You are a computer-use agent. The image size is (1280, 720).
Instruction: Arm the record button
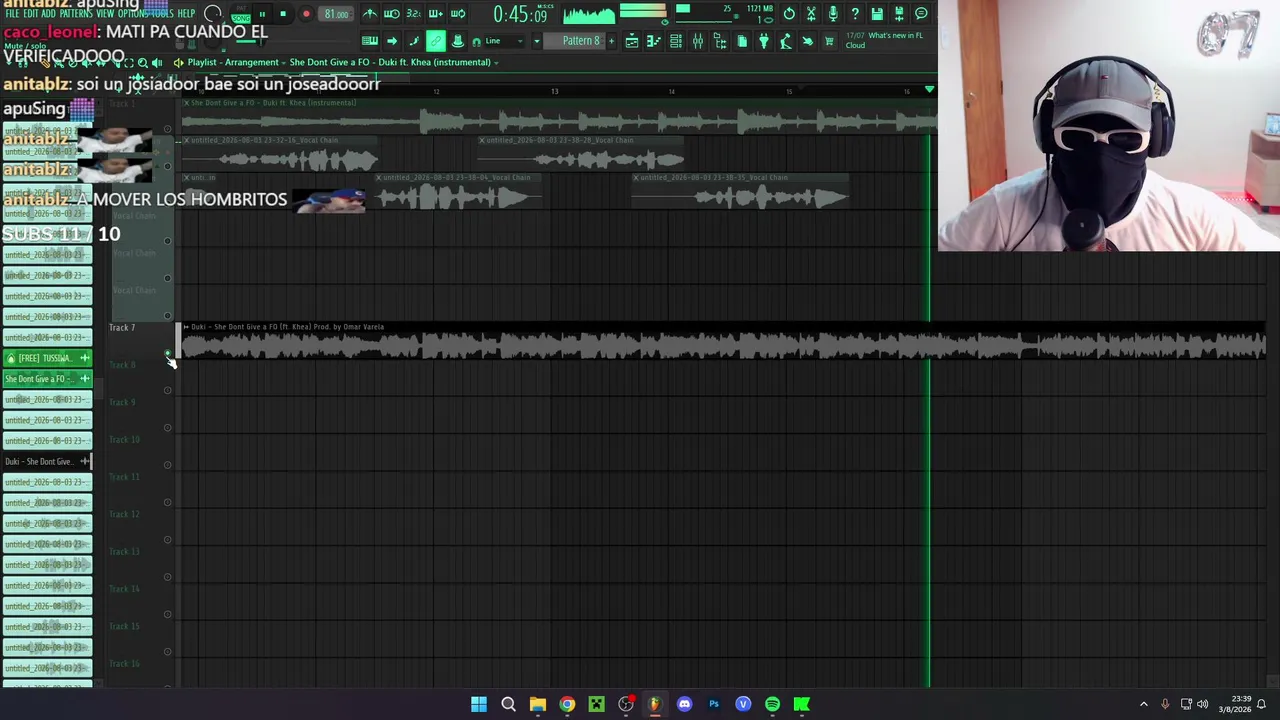pos(306,14)
